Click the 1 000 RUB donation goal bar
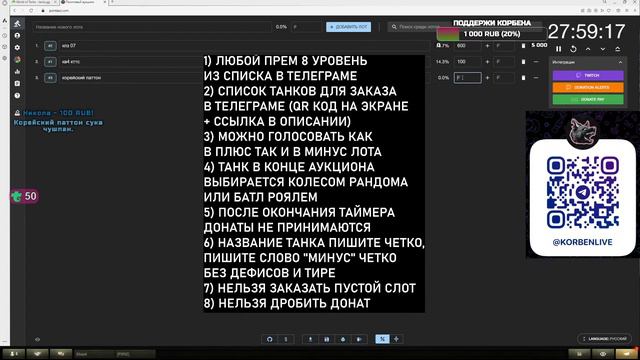Image resolution: width=640 pixels, height=360 pixels. click(x=491, y=34)
